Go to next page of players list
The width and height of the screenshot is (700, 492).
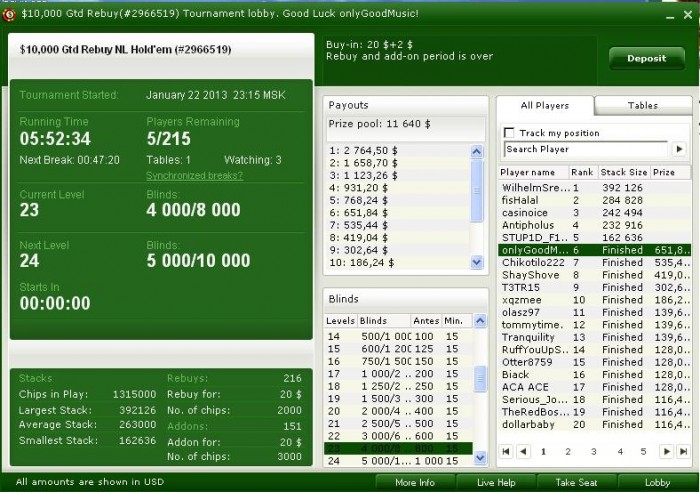pos(666,451)
